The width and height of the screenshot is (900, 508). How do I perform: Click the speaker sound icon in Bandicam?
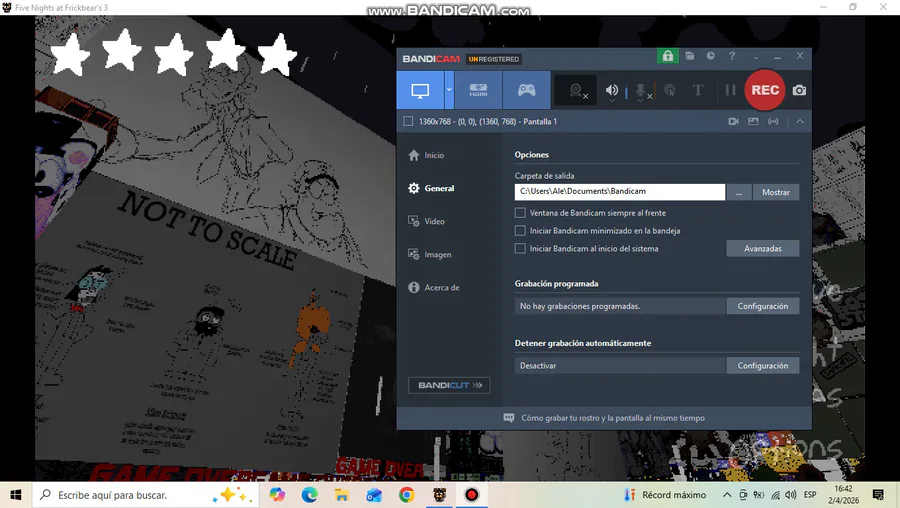pos(612,89)
